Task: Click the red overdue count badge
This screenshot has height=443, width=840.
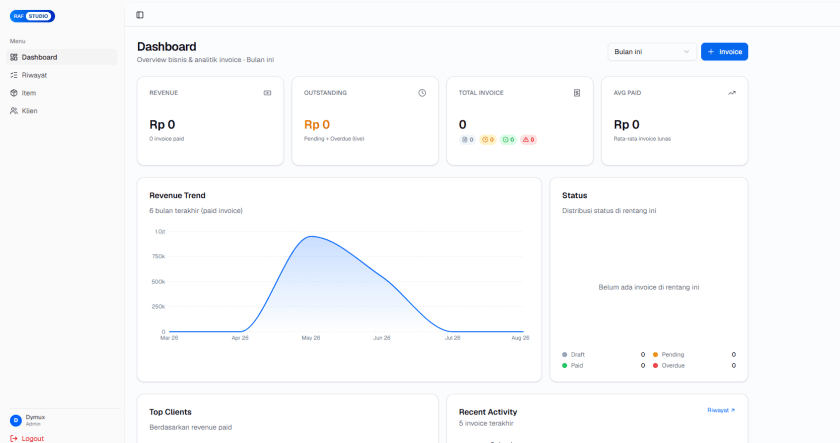Action: pos(529,140)
